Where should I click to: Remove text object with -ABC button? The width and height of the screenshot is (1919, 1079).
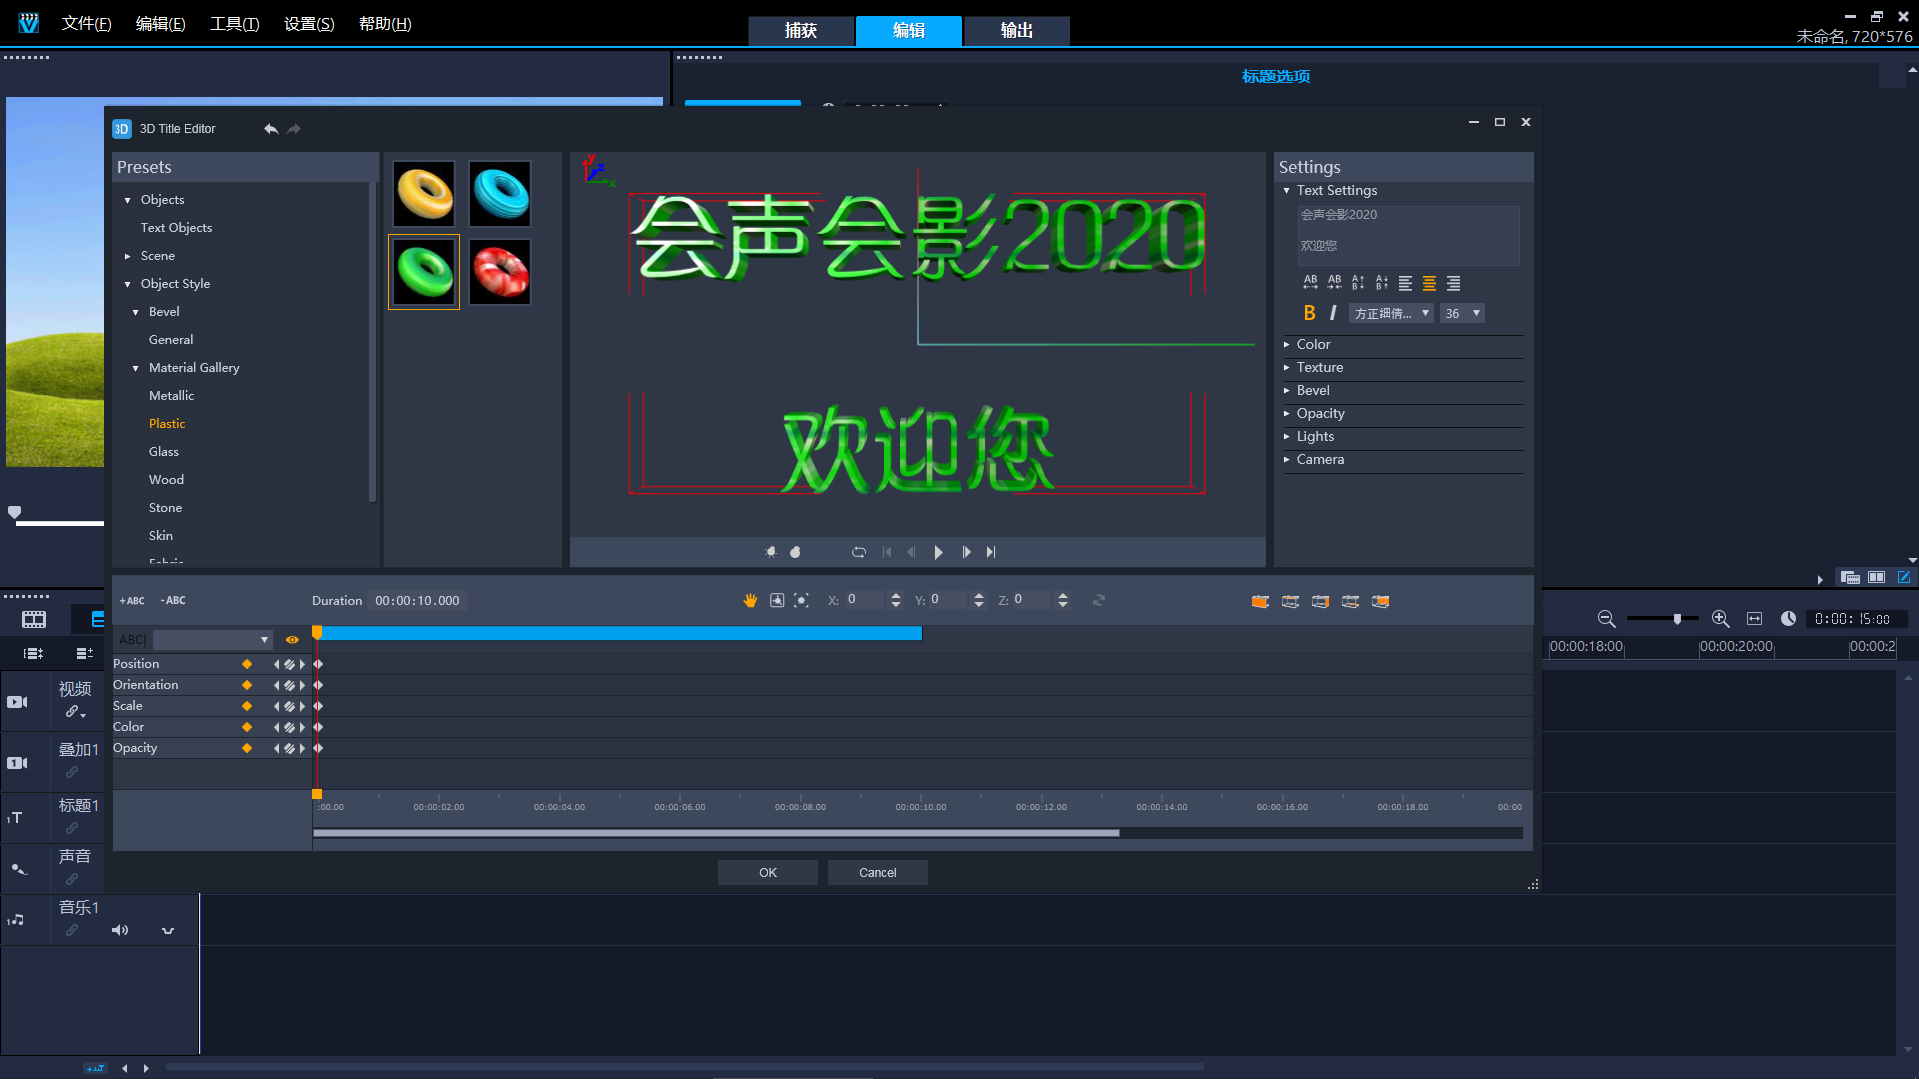pos(173,601)
